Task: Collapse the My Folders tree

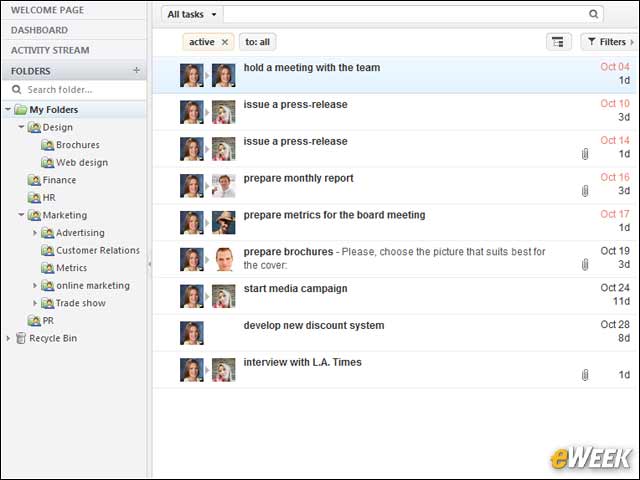Action: pos(8,109)
